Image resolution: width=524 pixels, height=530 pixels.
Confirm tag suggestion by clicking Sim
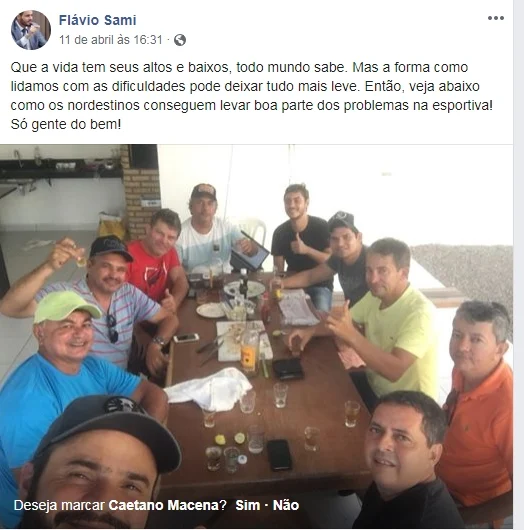click(247, 505)
